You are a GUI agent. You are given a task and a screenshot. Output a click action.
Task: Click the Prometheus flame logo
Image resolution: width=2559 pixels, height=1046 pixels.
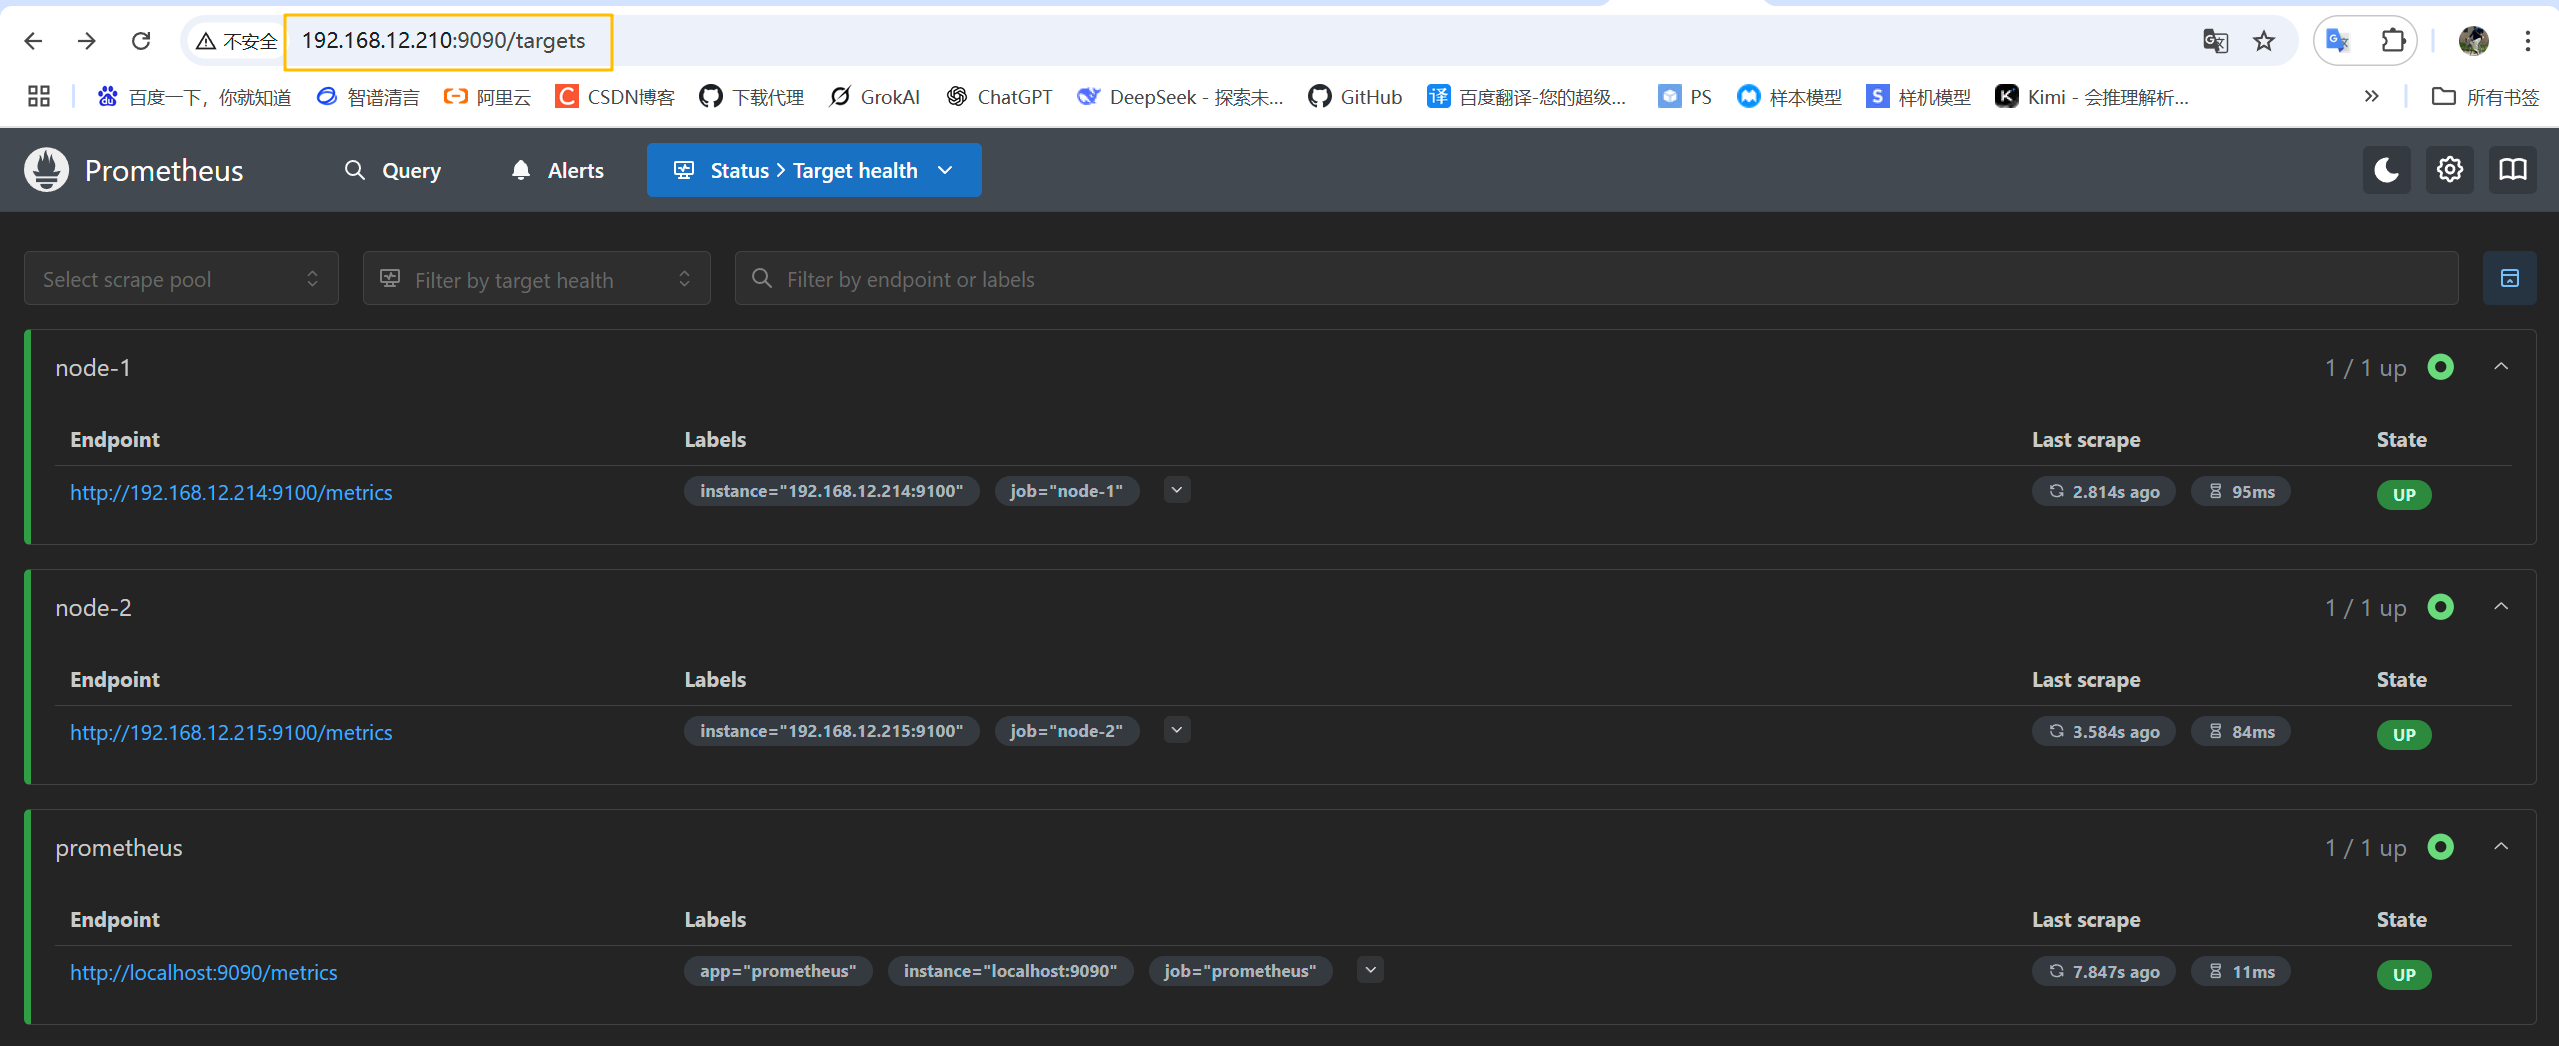(x=46, y=170)
